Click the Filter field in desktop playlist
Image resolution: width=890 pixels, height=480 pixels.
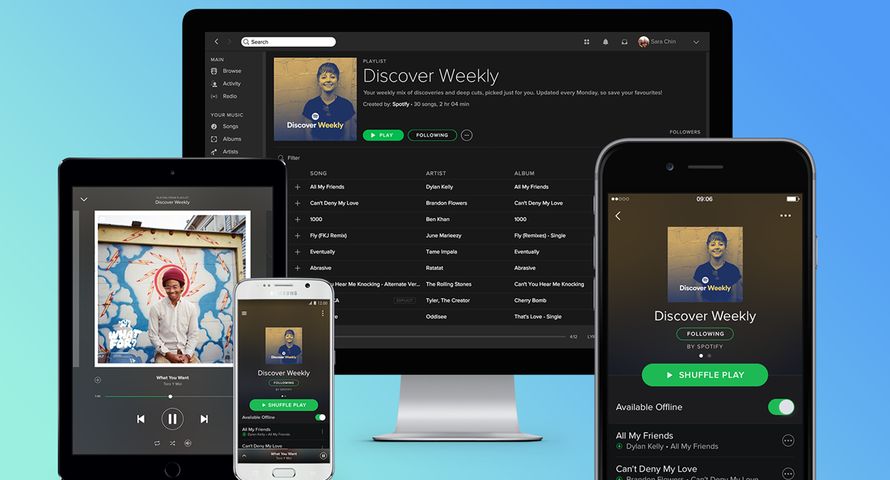click(x=289, y=158)
